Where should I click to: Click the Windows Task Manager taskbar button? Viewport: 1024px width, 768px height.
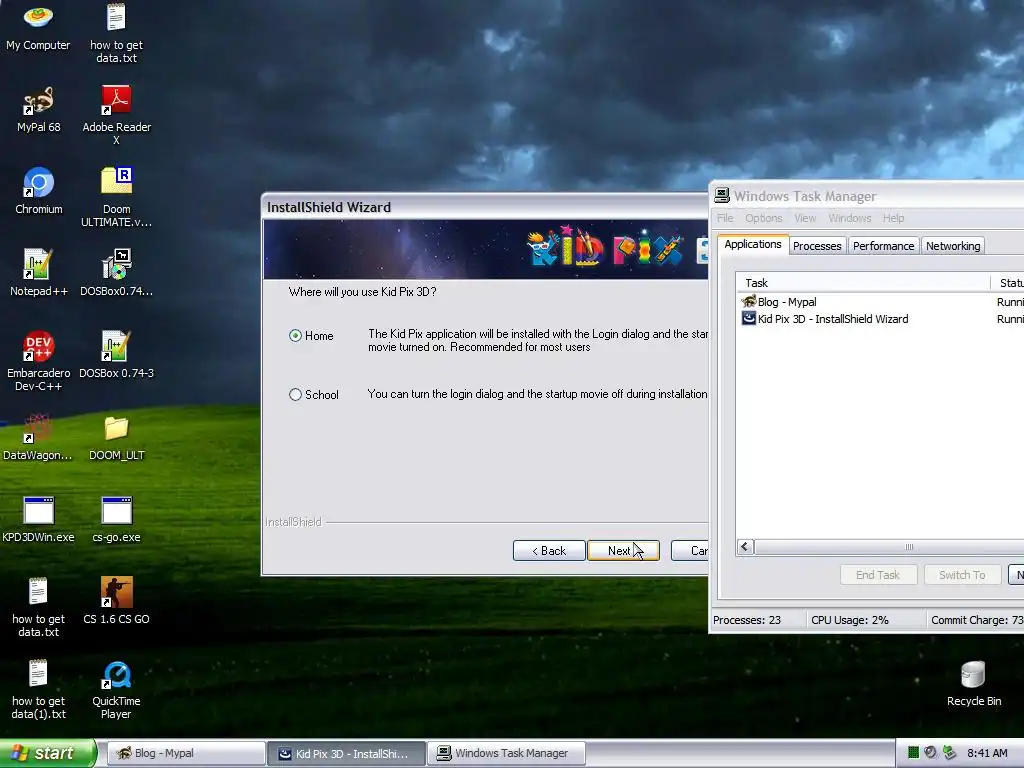pyautogui.click(x=506, y=753)
